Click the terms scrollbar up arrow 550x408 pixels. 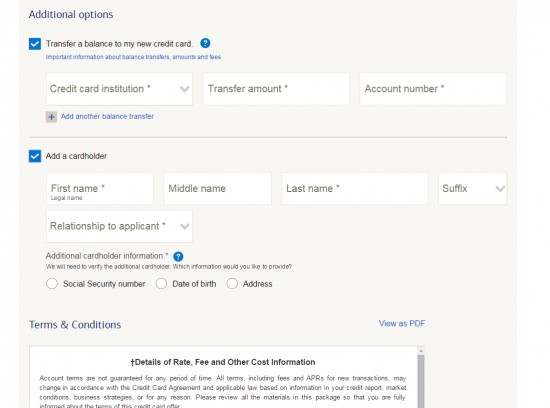(421, 350)
